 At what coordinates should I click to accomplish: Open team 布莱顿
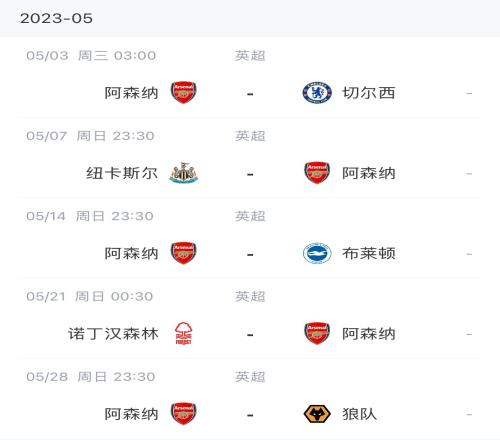pos(369,254)
